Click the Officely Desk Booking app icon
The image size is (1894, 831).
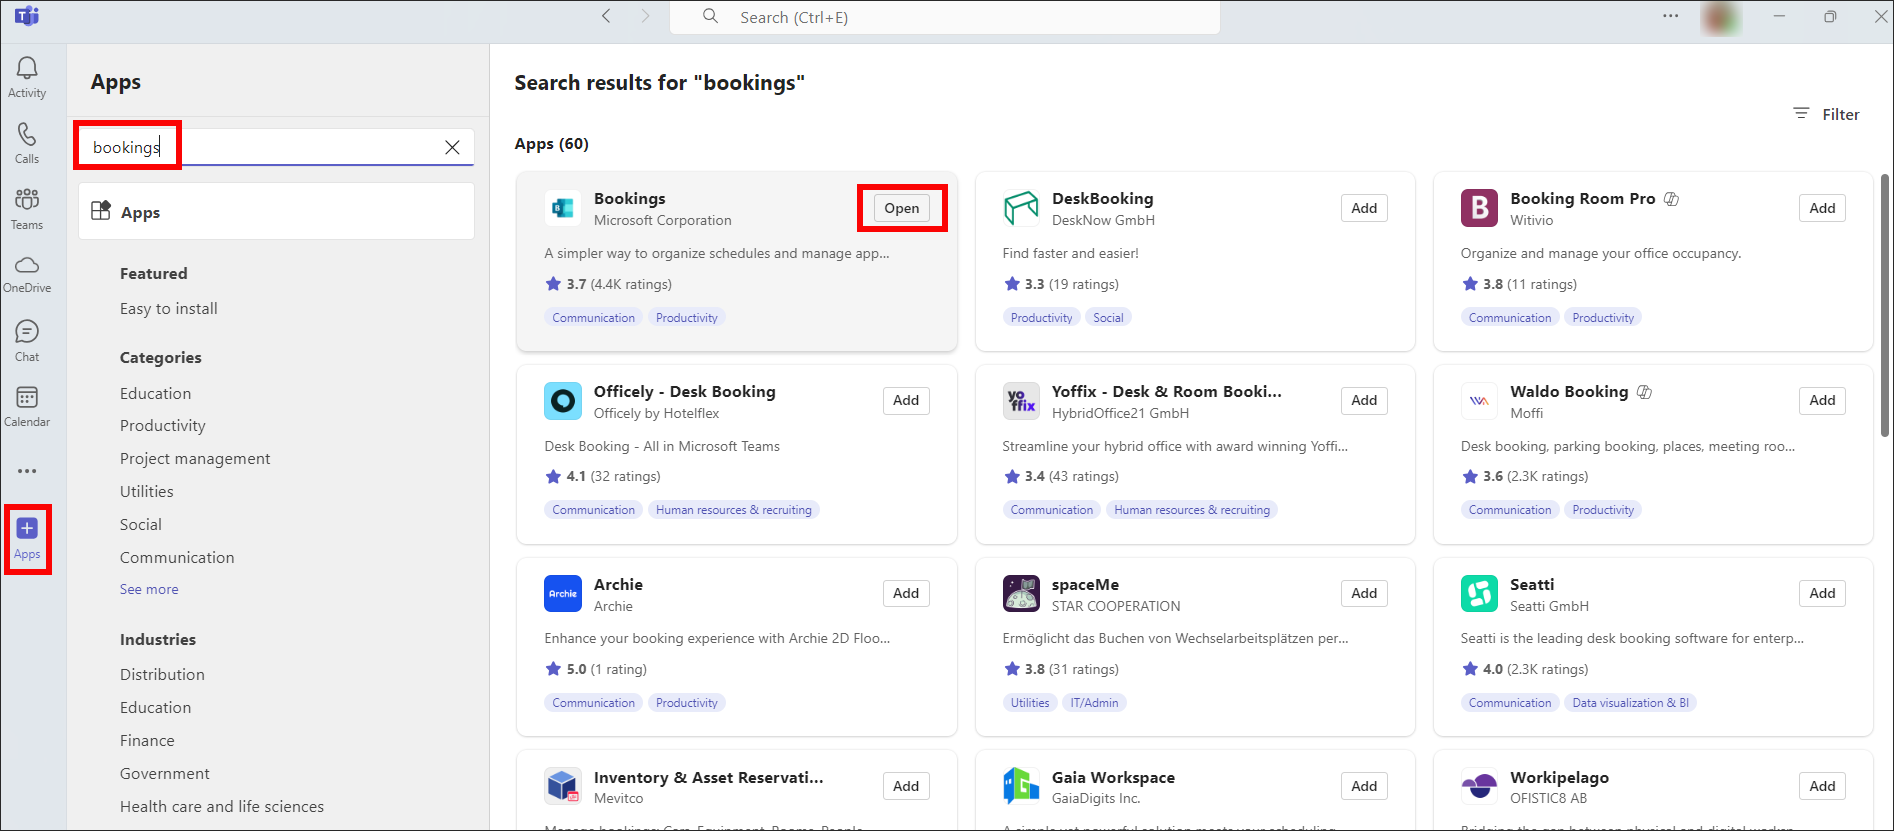pos(563,401)
